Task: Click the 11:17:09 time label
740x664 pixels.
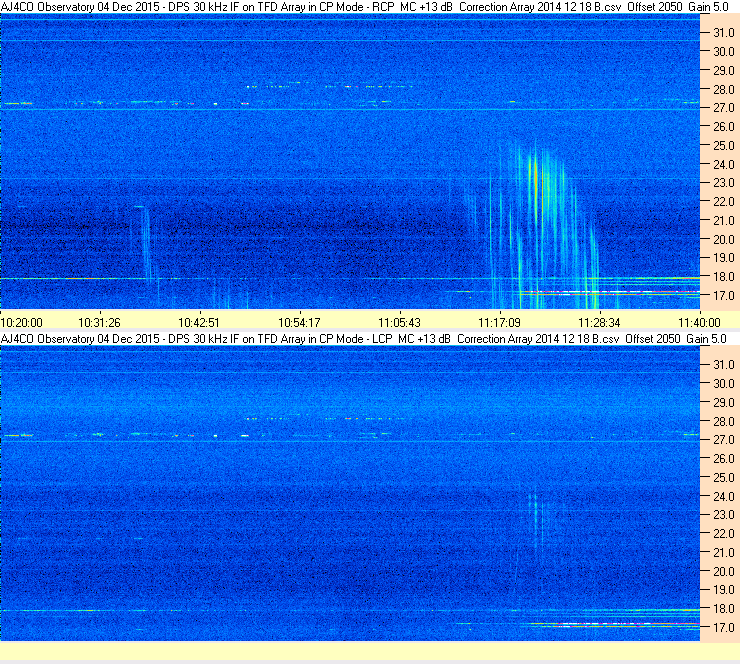Action: [499, 323]
